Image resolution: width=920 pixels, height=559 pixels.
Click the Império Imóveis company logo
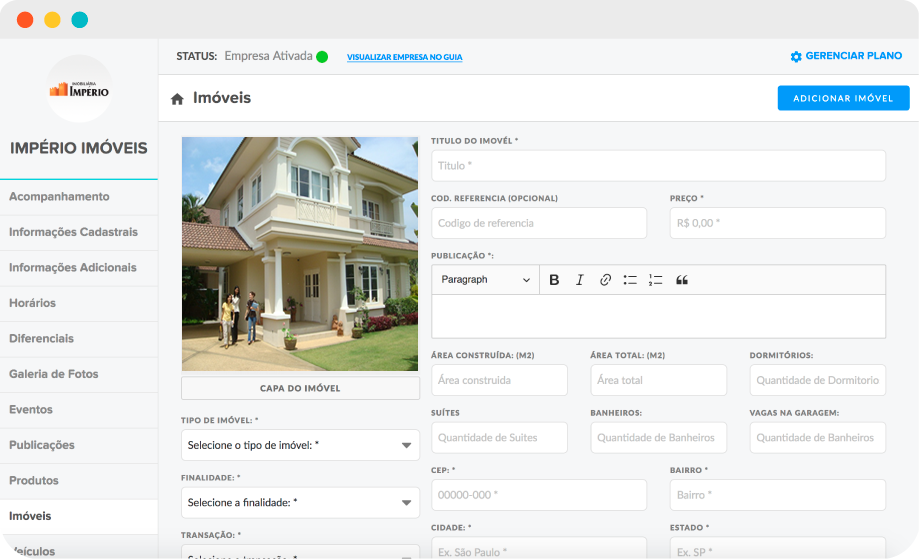tap(79, 89)
